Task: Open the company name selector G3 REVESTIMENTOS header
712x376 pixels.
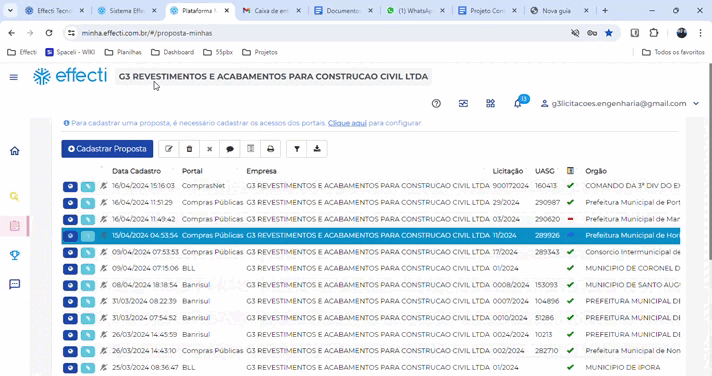Action: [273, 77]
